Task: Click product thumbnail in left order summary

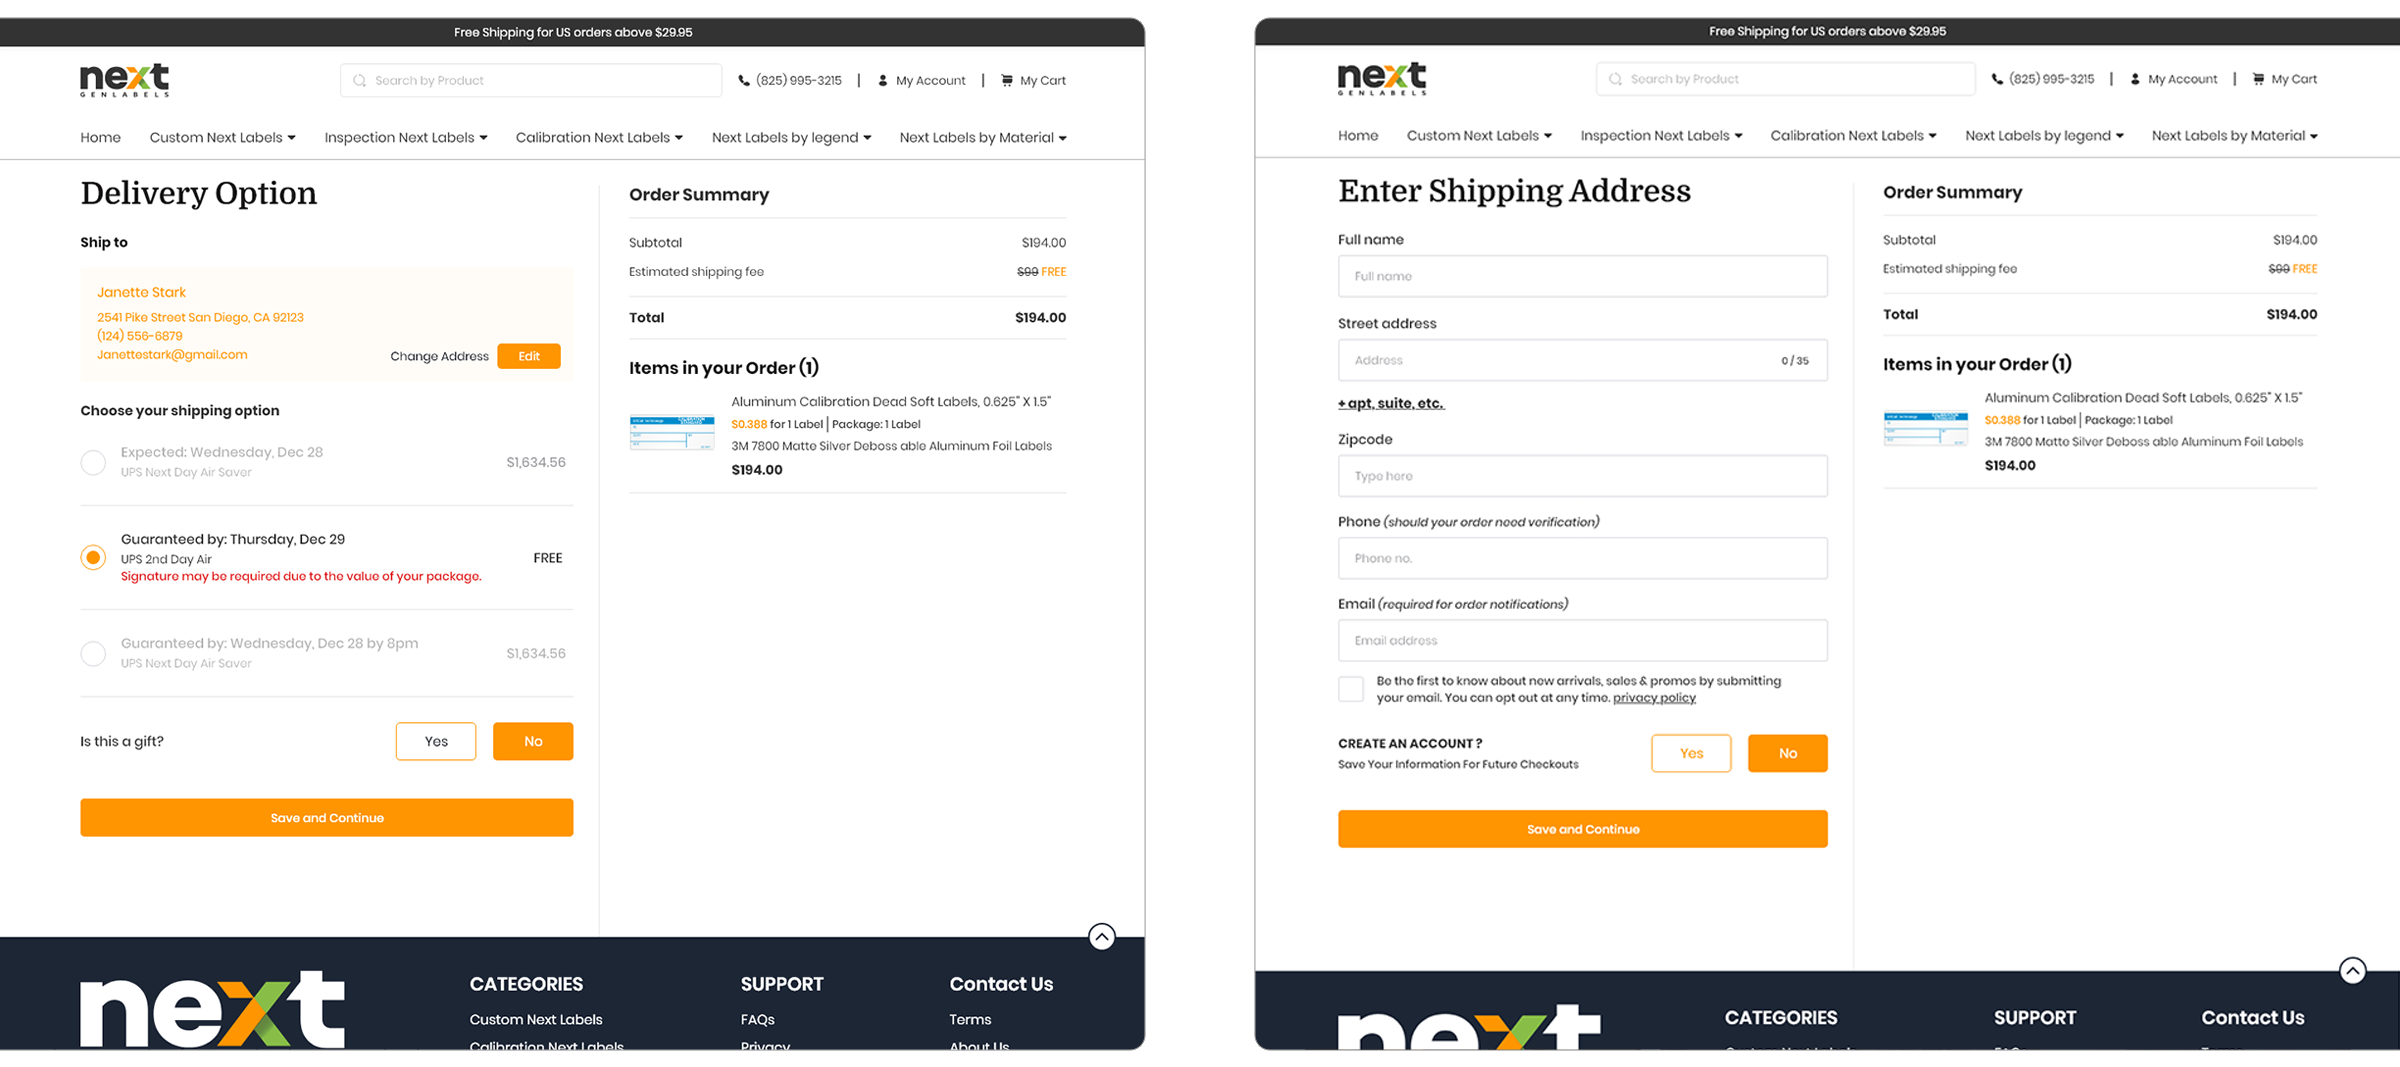Action: tap(672, 433)
